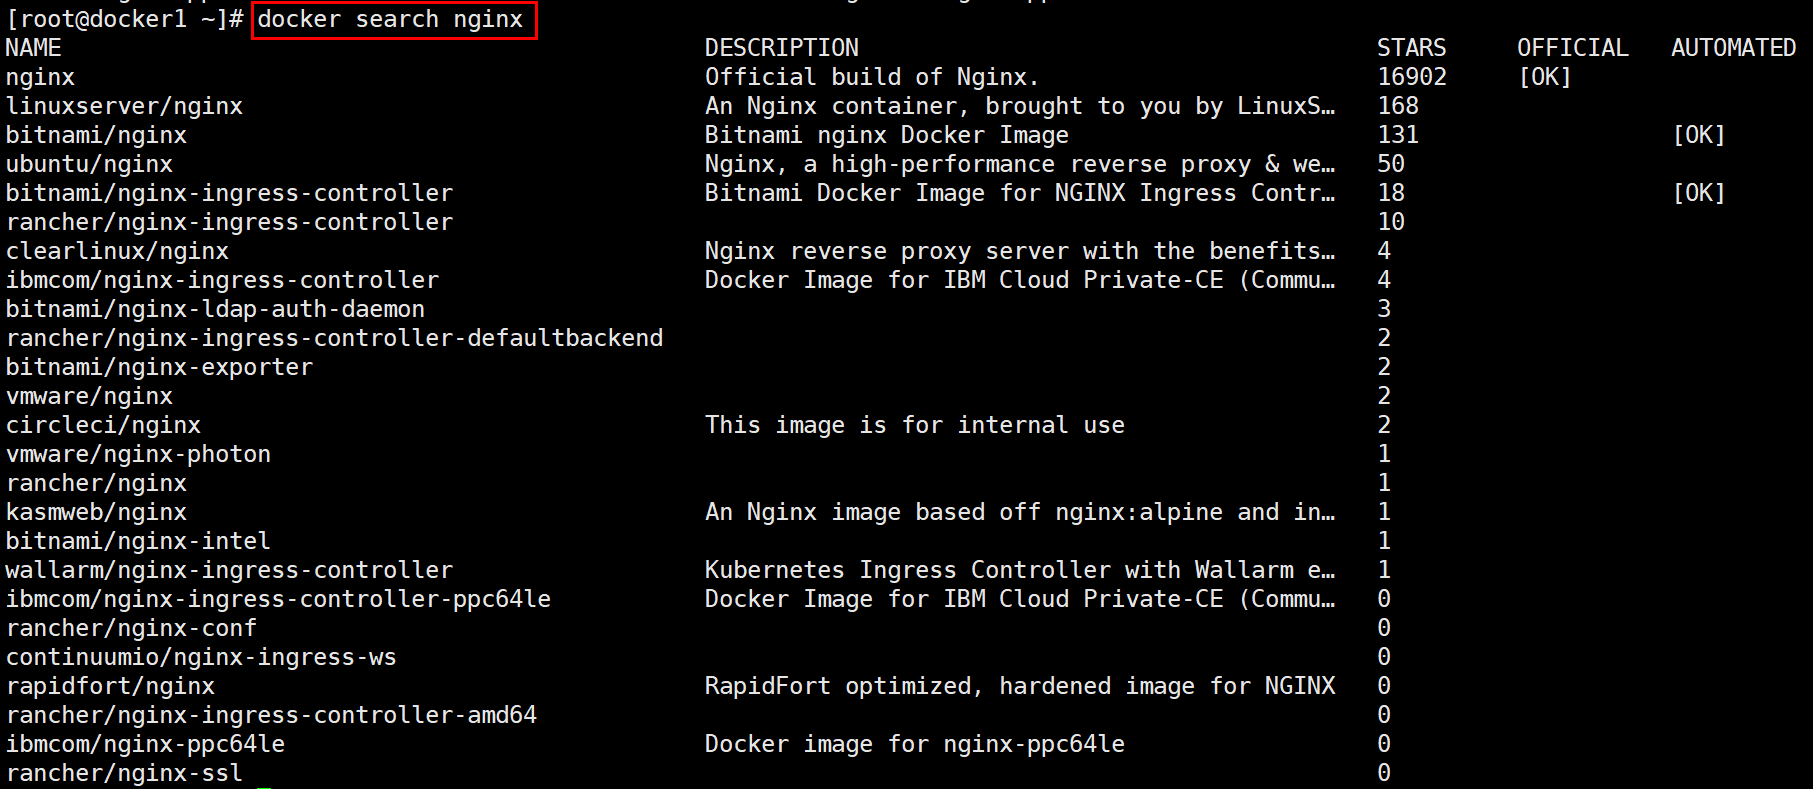Screen dimensions: 1813x789
Task: Click the [root@docker1 ~]# prompt
Action: (x=125, y=19)
